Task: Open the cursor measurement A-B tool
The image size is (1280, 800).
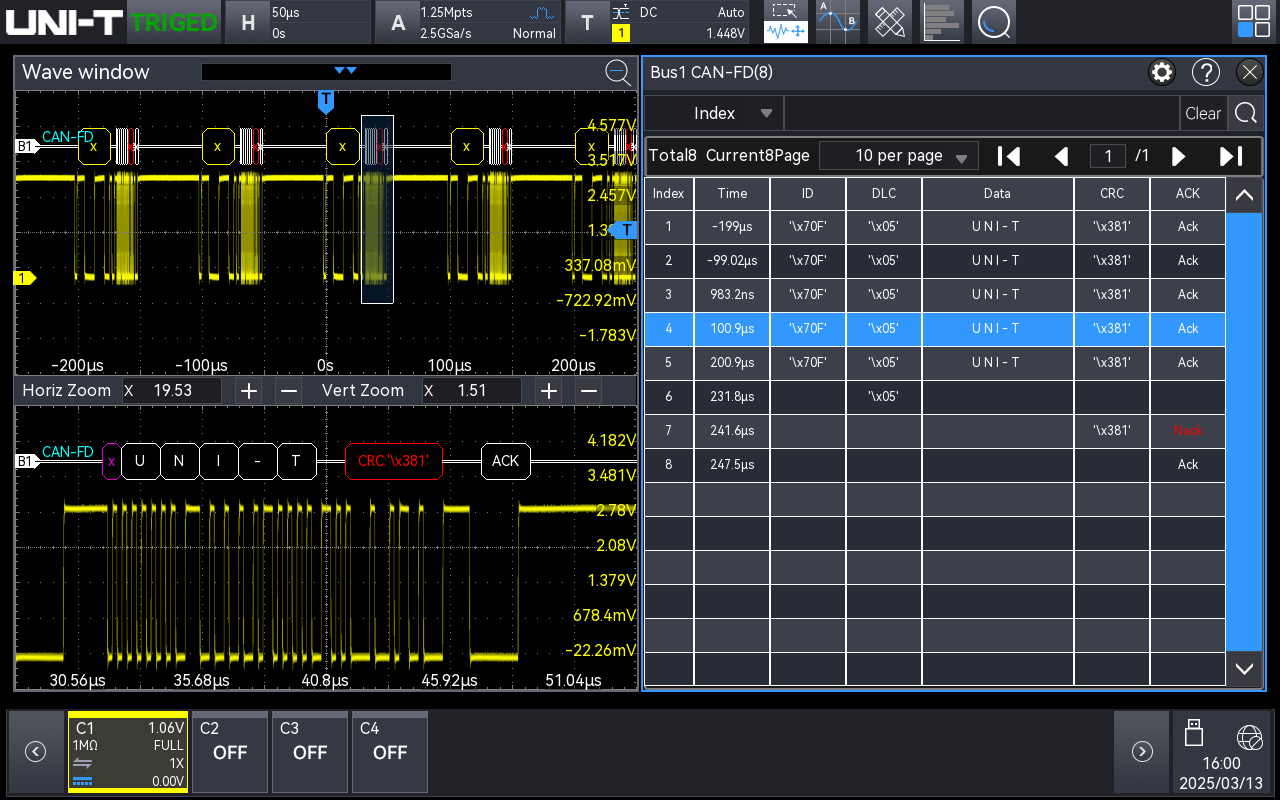Action: (x=837, y=22)
